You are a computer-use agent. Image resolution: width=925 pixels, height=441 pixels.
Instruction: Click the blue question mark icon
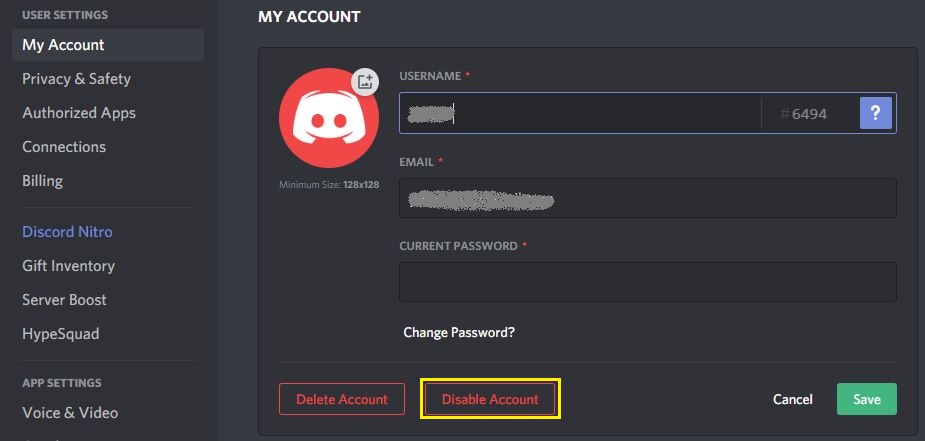(875, 113)
